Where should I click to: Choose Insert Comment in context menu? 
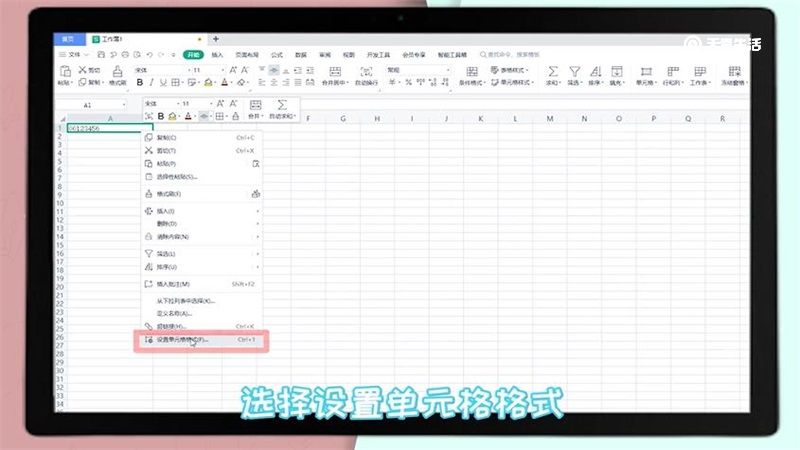[202, 284]
